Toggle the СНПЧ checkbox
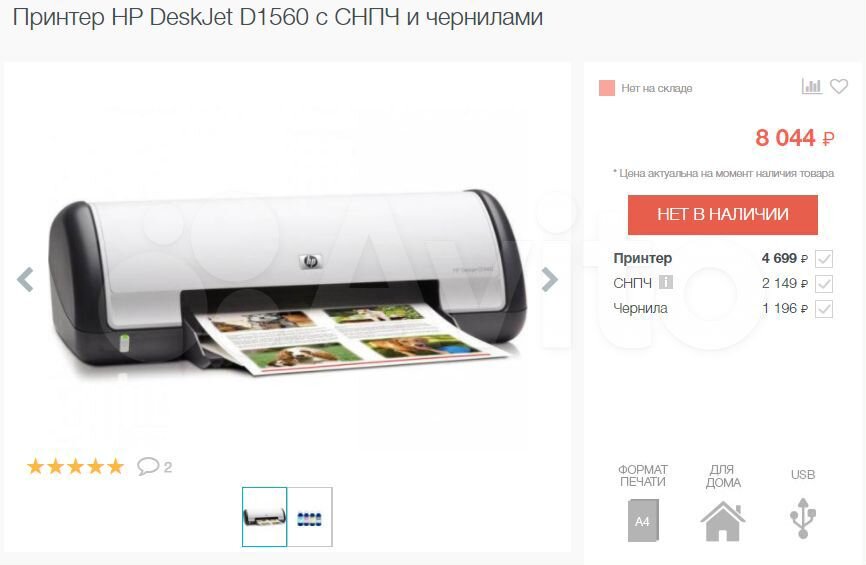The width and height of the screenshot is (866, 565). point(824,284)
